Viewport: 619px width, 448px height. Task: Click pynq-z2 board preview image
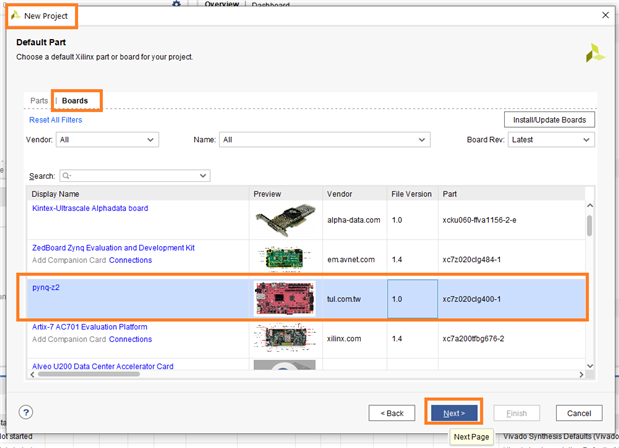click(284, 298)
